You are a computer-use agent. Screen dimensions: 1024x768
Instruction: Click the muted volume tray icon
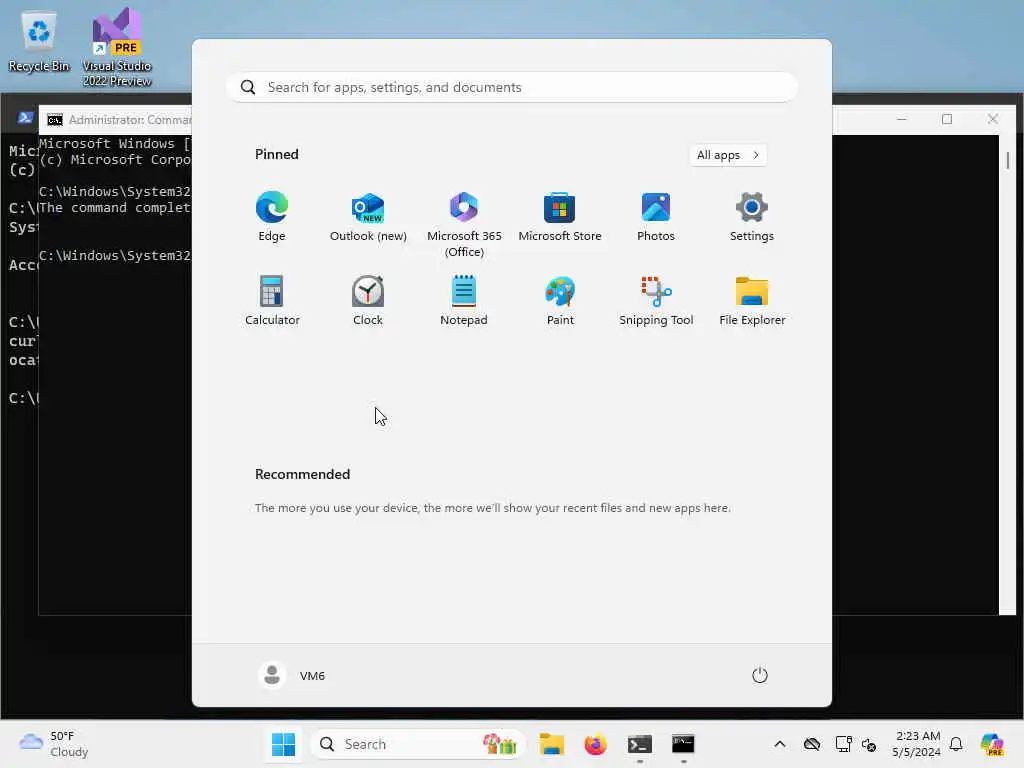pos(869,744)
